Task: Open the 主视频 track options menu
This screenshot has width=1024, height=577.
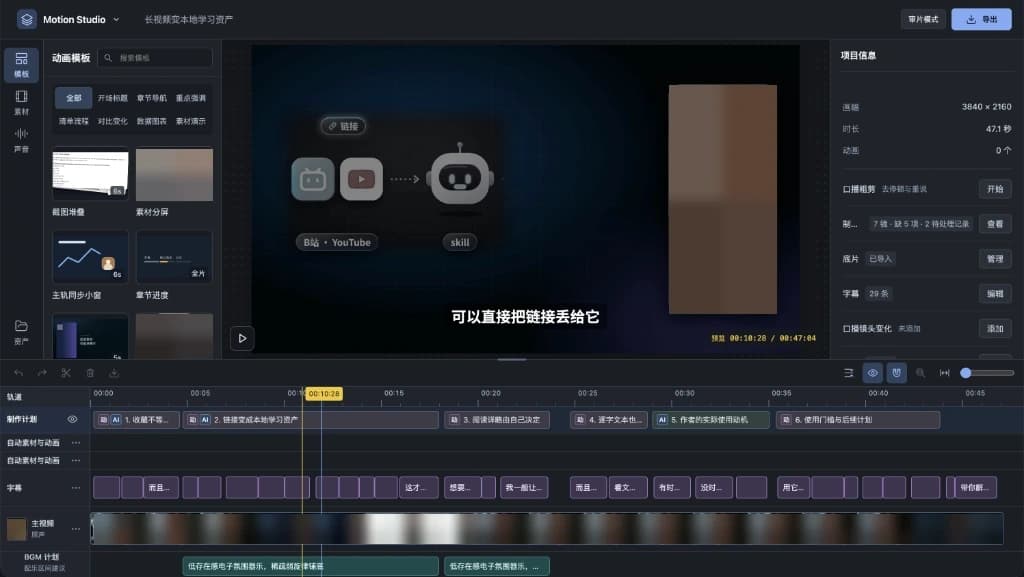Action: (x=76, y=529)
